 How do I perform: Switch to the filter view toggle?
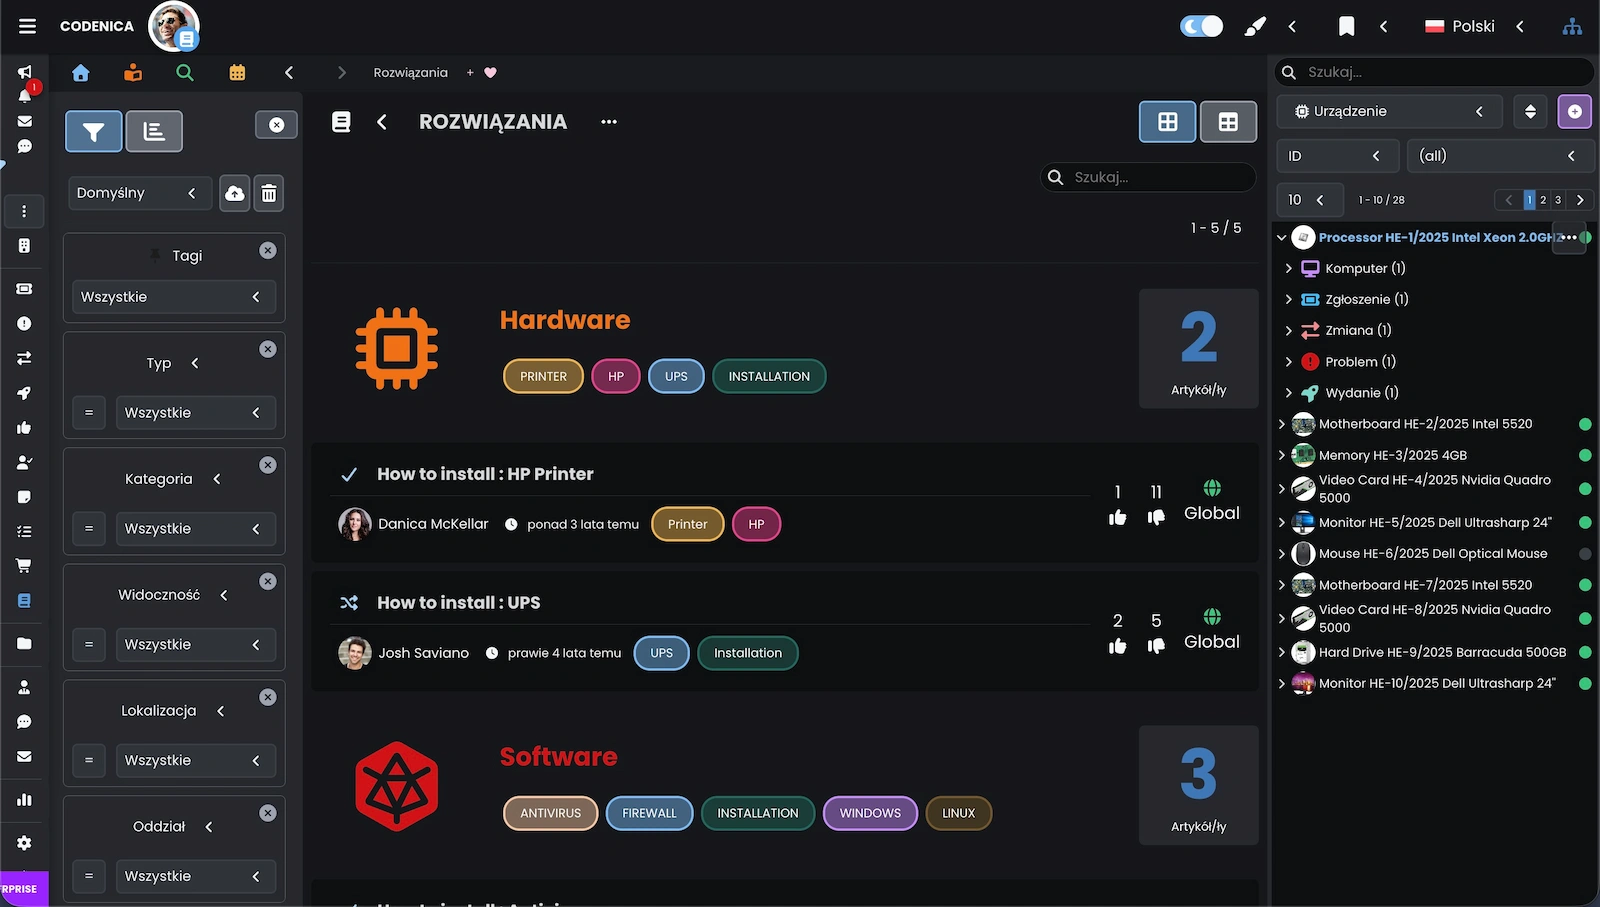pyautogui.click(x=94, y=131)
